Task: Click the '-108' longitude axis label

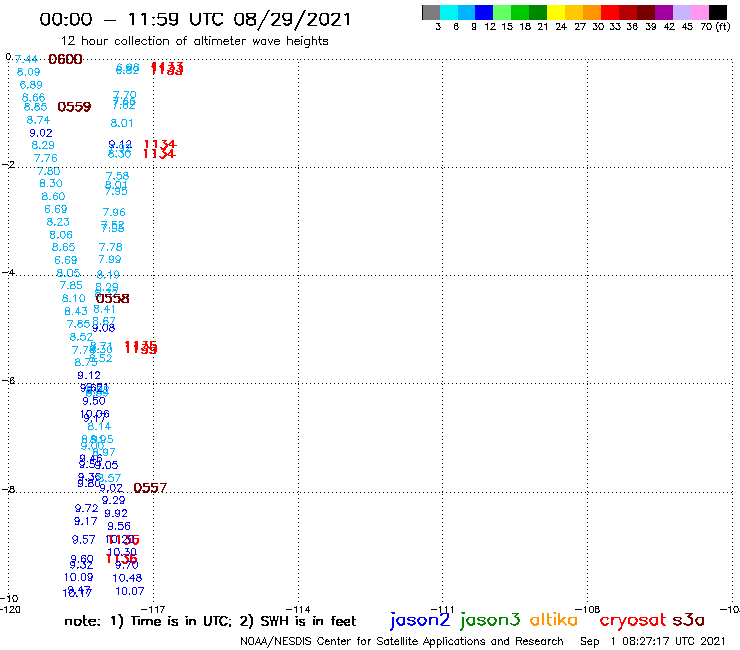Action: pos(588,609)
